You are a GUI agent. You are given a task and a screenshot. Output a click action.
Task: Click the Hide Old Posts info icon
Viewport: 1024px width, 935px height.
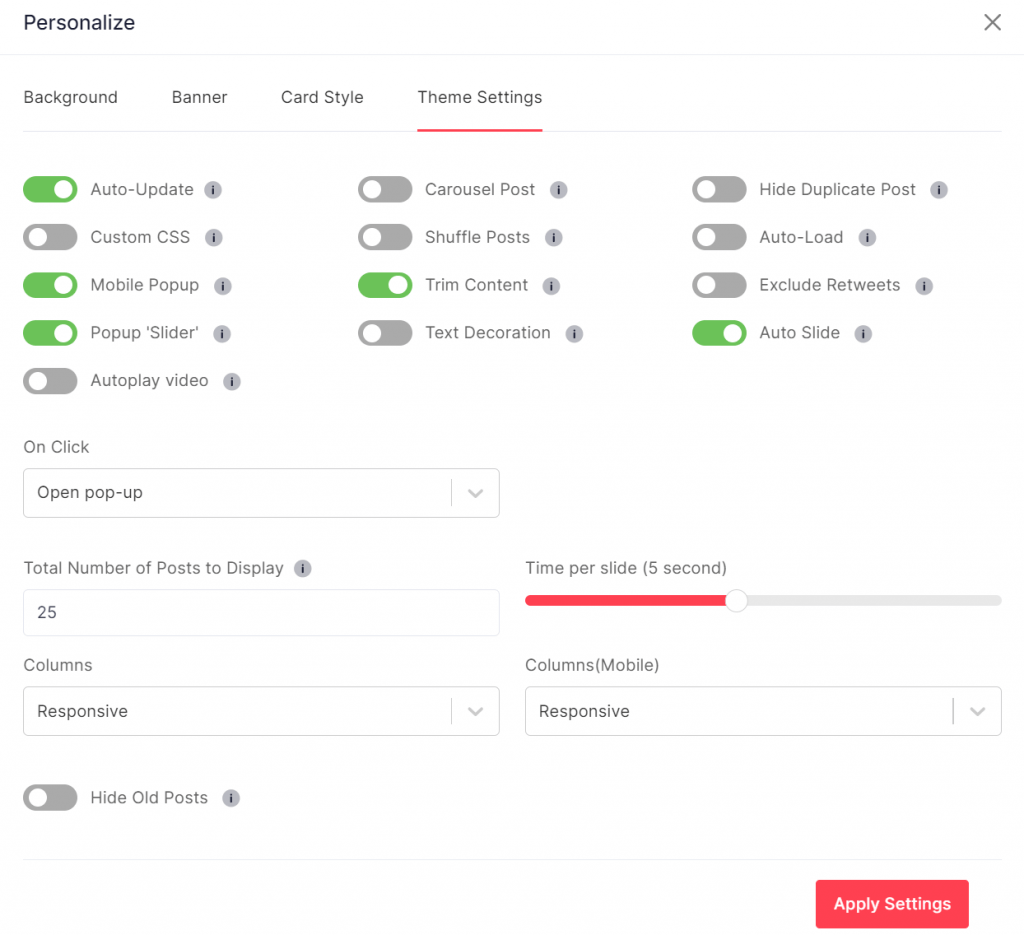(x=231, y=798)
